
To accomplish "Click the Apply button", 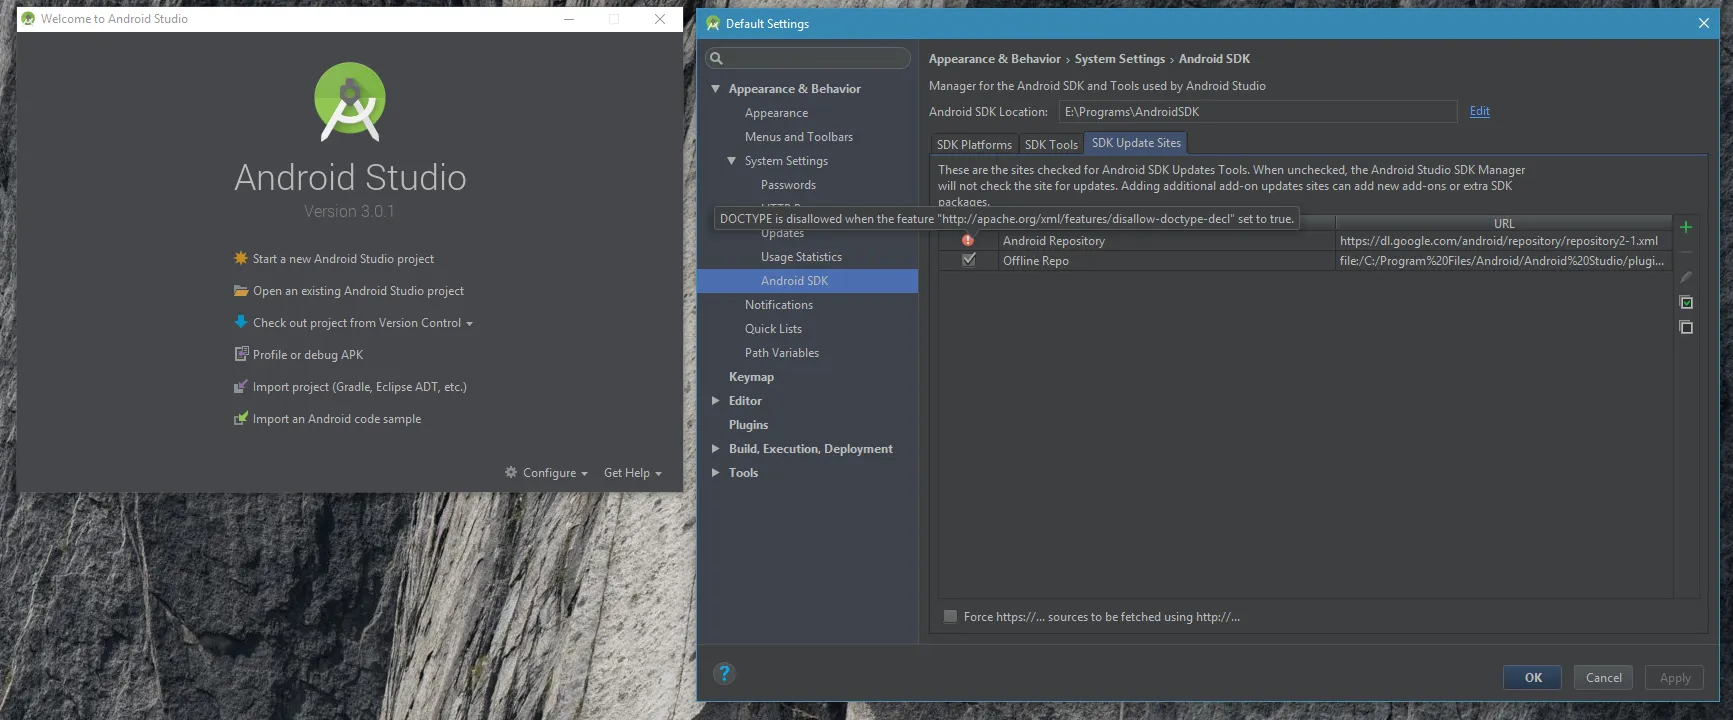I will pyautogui.click(x=1675, y=677).
